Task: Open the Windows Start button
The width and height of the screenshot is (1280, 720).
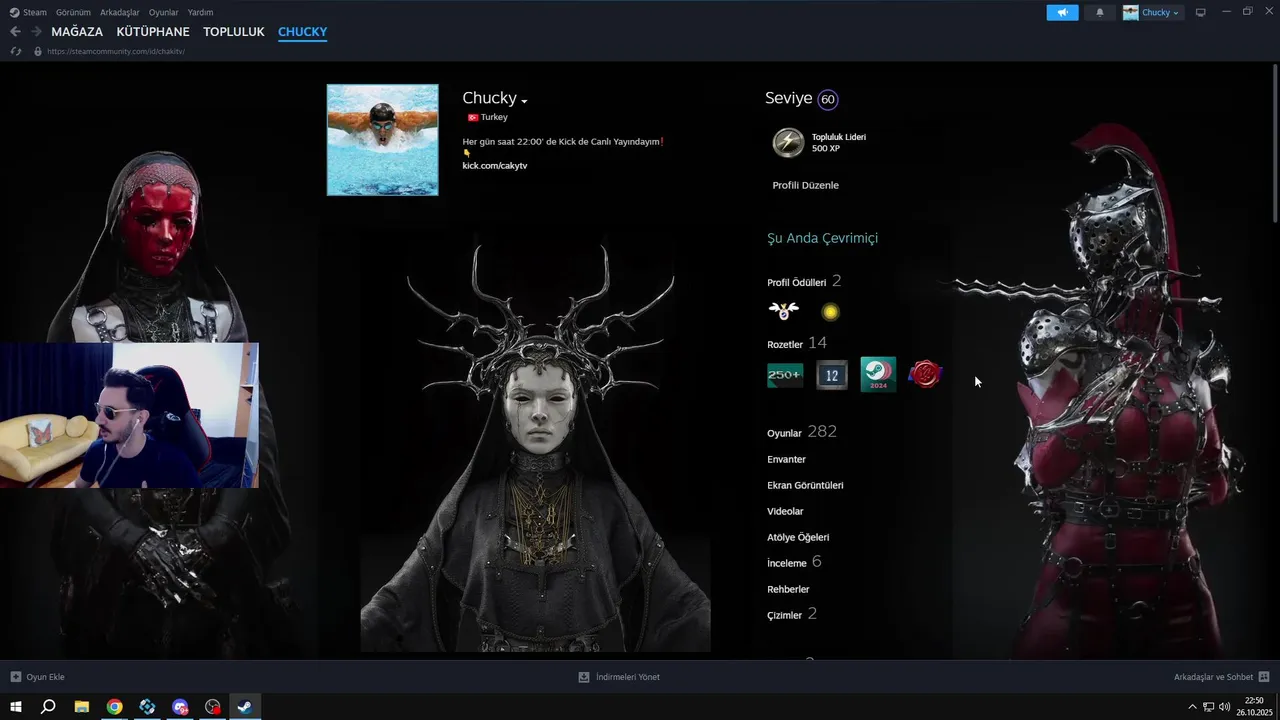Action: pos(16,706)
